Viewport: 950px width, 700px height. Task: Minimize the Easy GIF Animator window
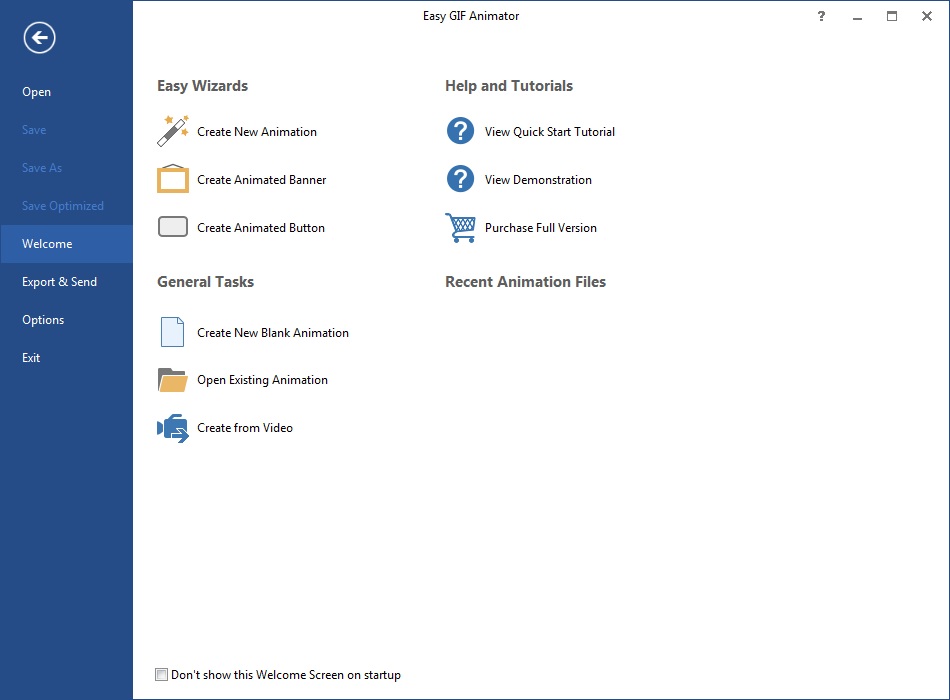857,17
